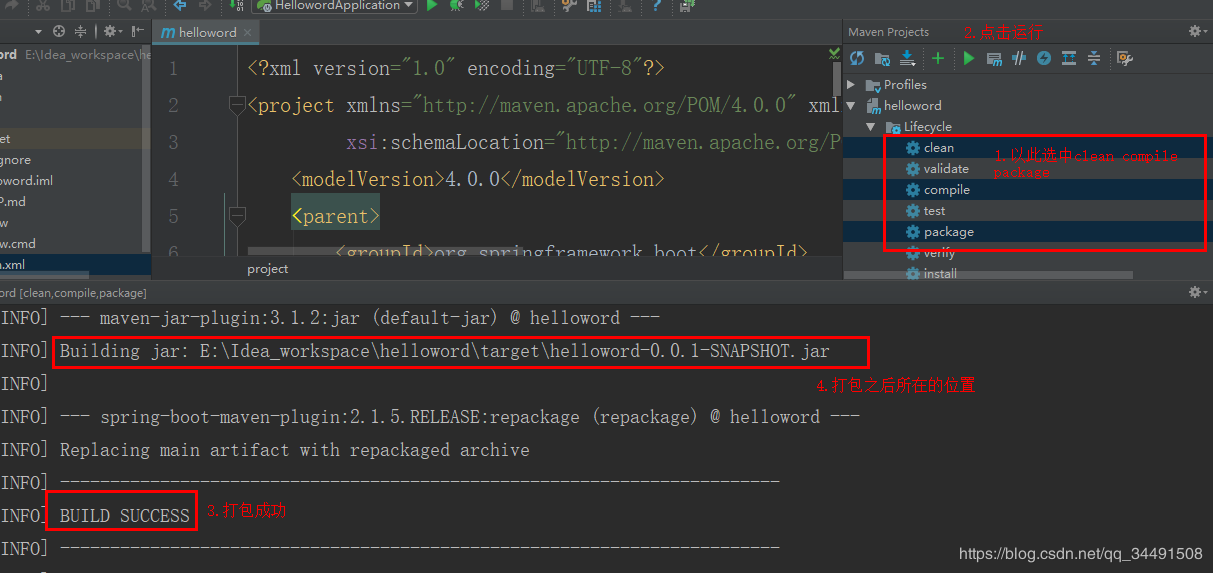This screenshot has width=1213, height=573.
Task: Navigate forward with right arrow icon
Action: point(205,6)
